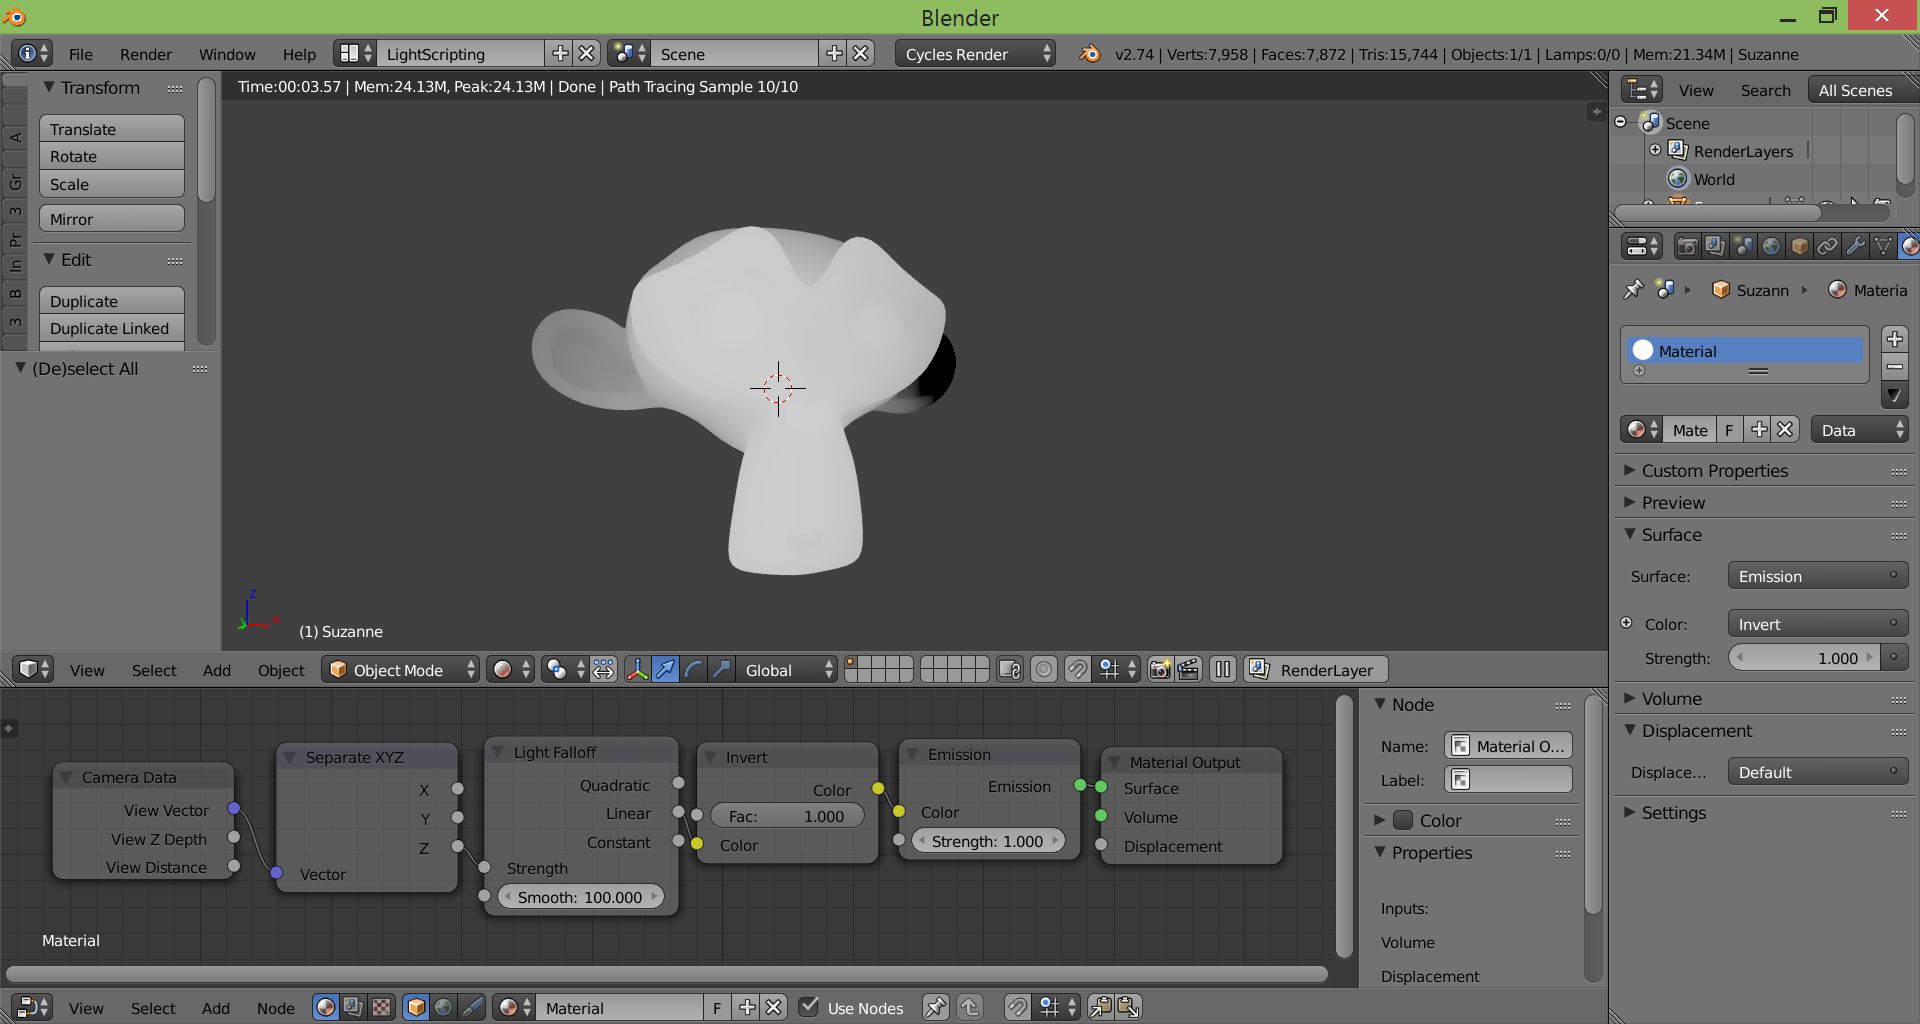Screen dimensions: 1920x1024
Task: Enable the Use Nodes checkbox
Action: click(808, 1007)
